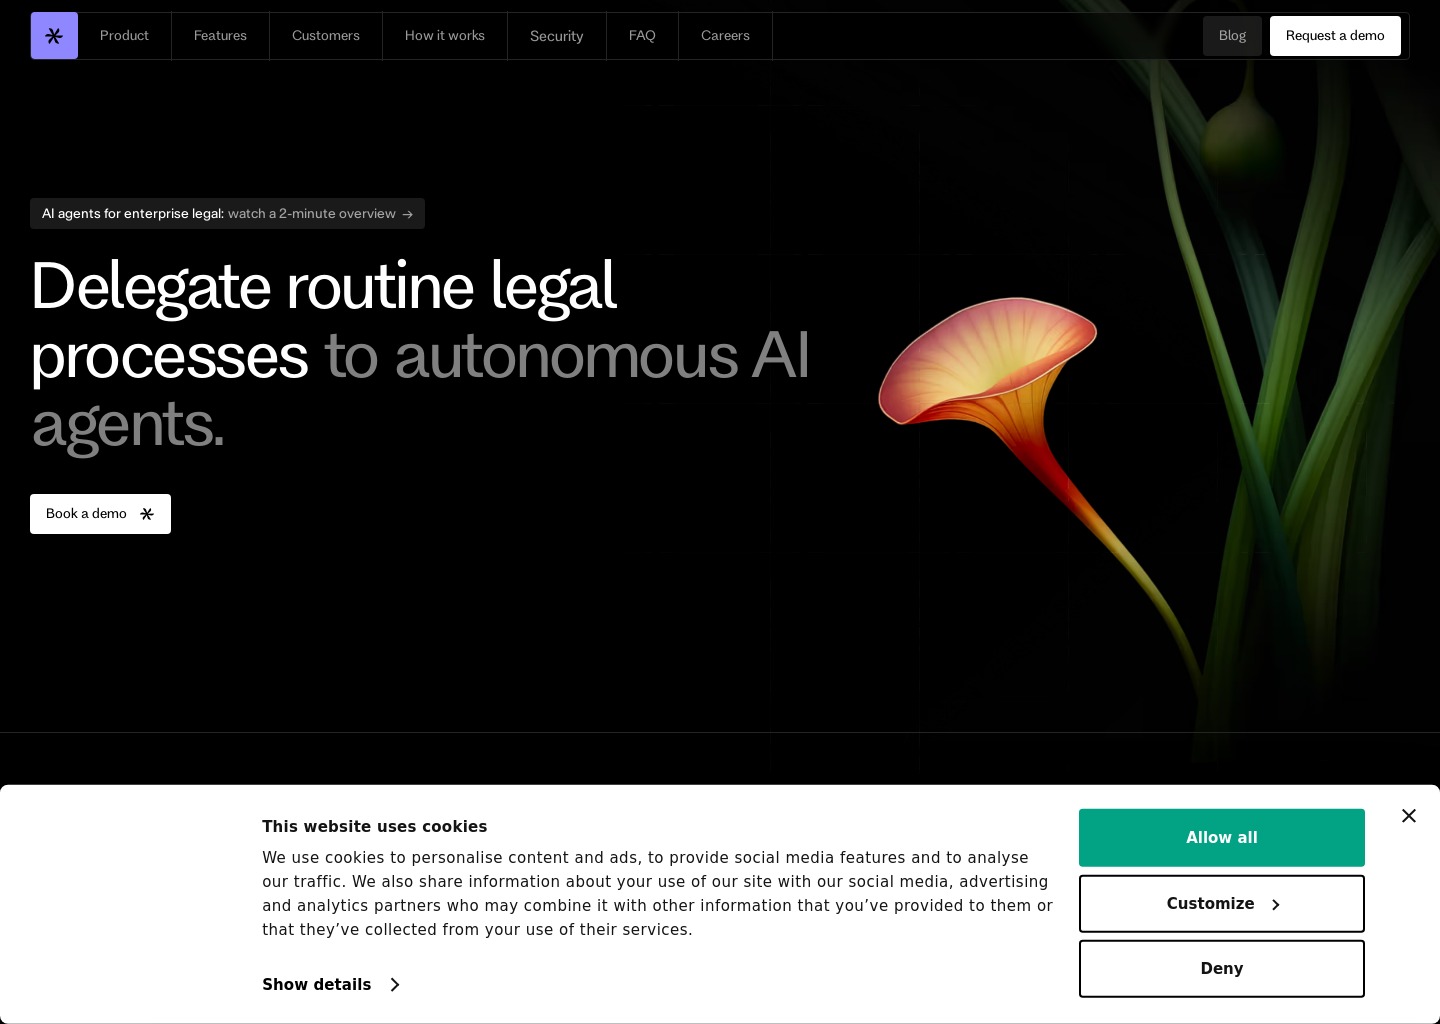Viewport: 1440px width, 1024px height.
Task: Expand the Customize cookie options
Action: pyautogui.click(x=1222, y=904)
